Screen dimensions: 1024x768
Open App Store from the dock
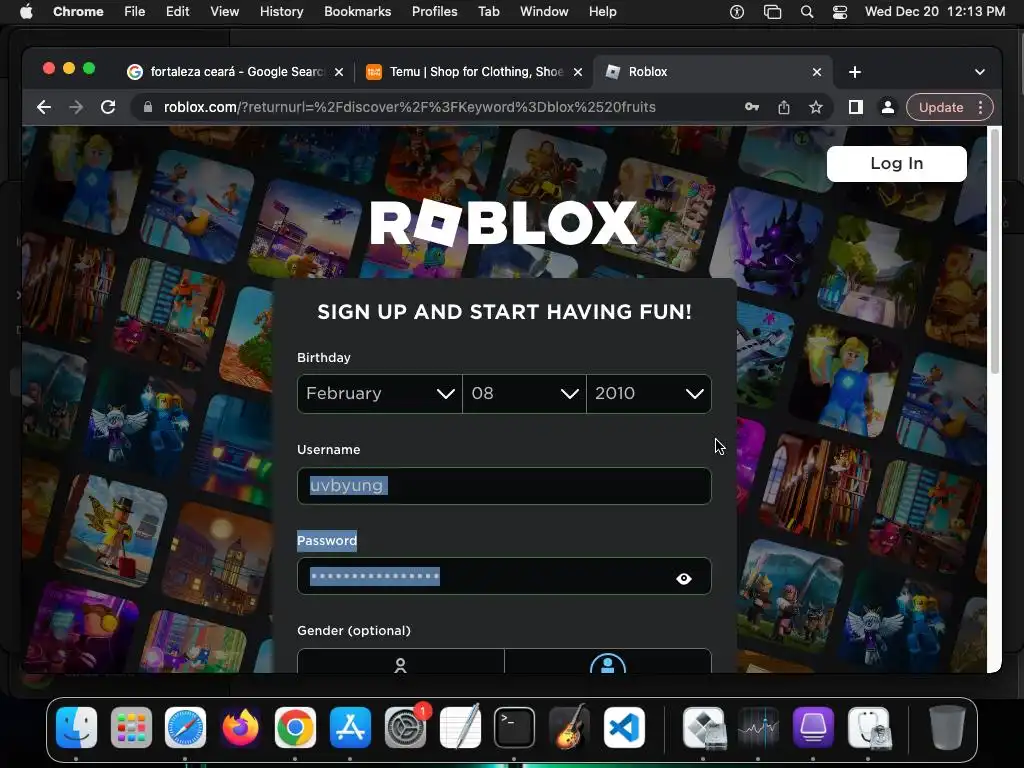click(x=350, y=728)
